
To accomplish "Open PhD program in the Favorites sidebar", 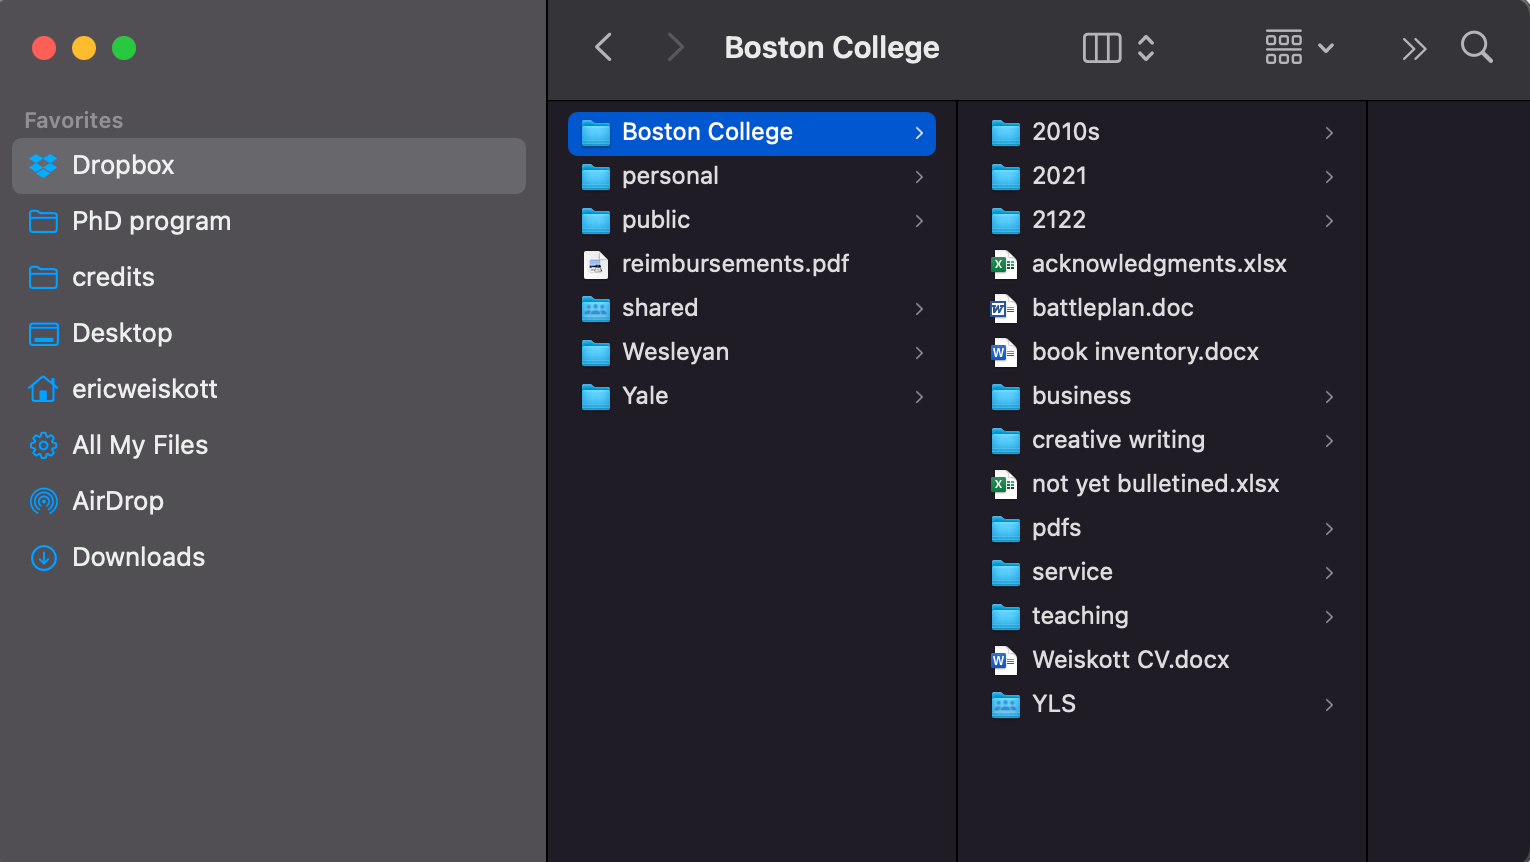I will coord(269,221).
